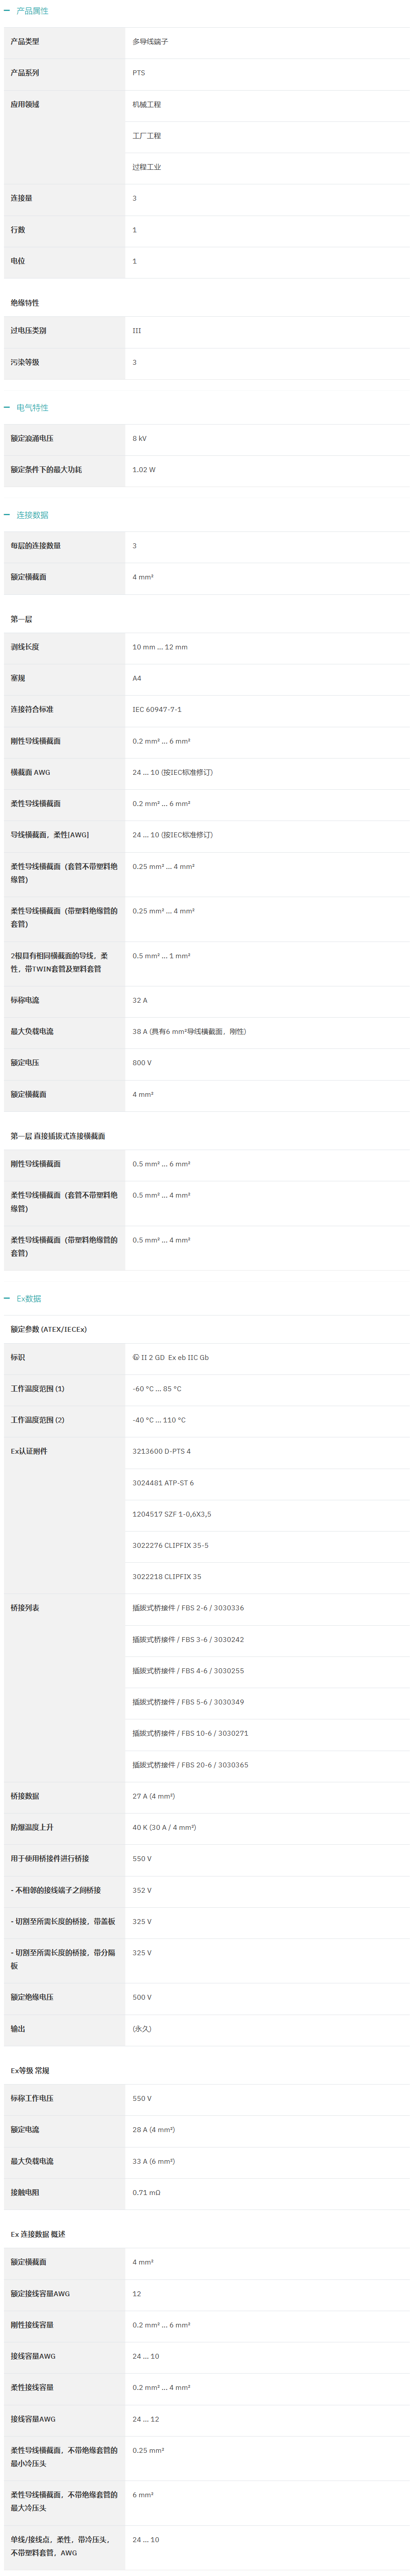Viewport: 412px width, 2576px height.
Task: Click the 第一层 直接插拔式连接横截面 heading
Action: 58,1136
